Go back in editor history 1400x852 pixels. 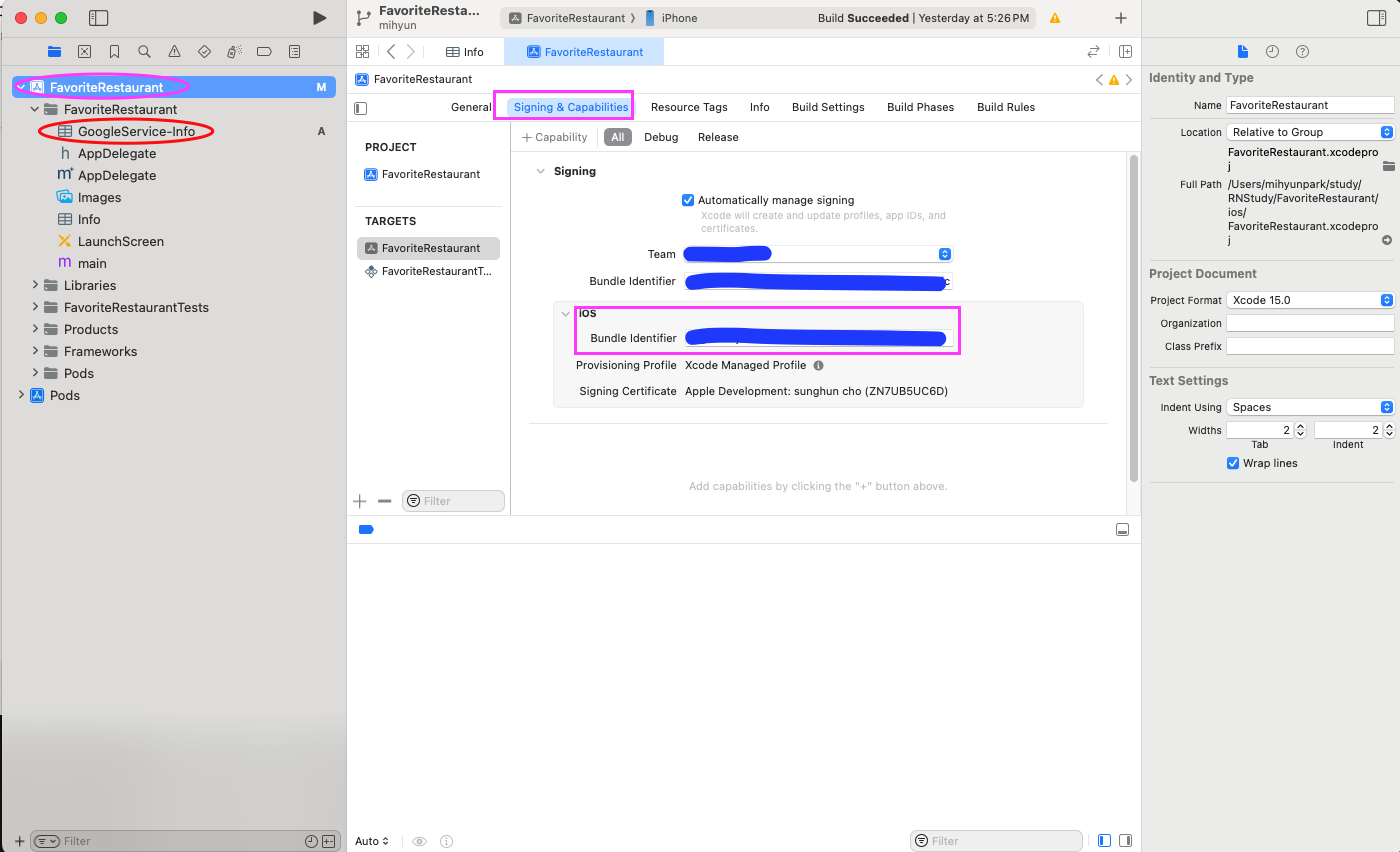pyautogui.click(x=391, y=51)
